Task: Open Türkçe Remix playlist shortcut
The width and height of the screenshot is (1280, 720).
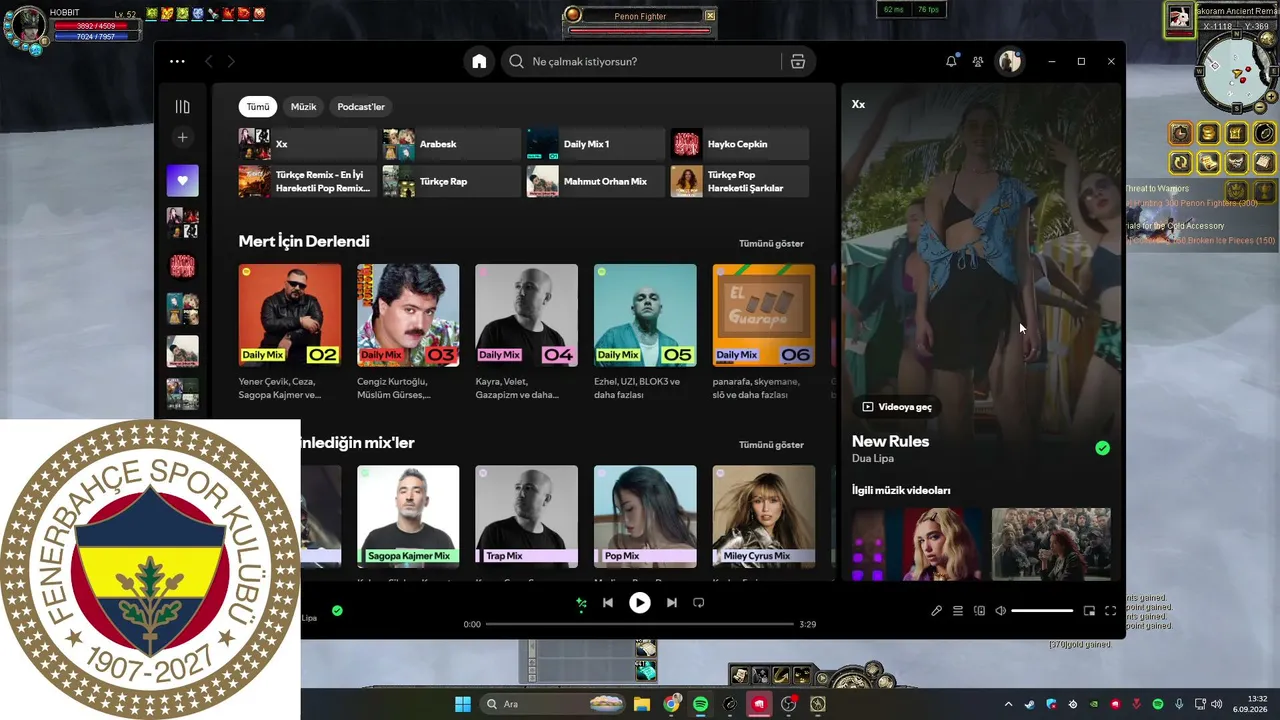Action: coord(307,181)
